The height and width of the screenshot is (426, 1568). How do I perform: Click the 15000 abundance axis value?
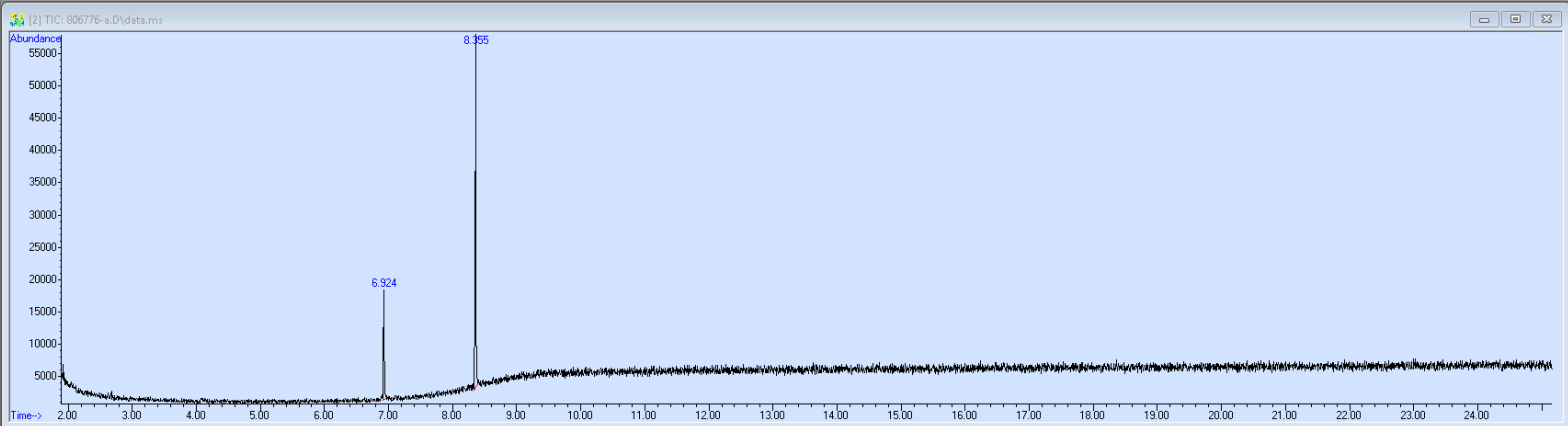click(44, 311)
